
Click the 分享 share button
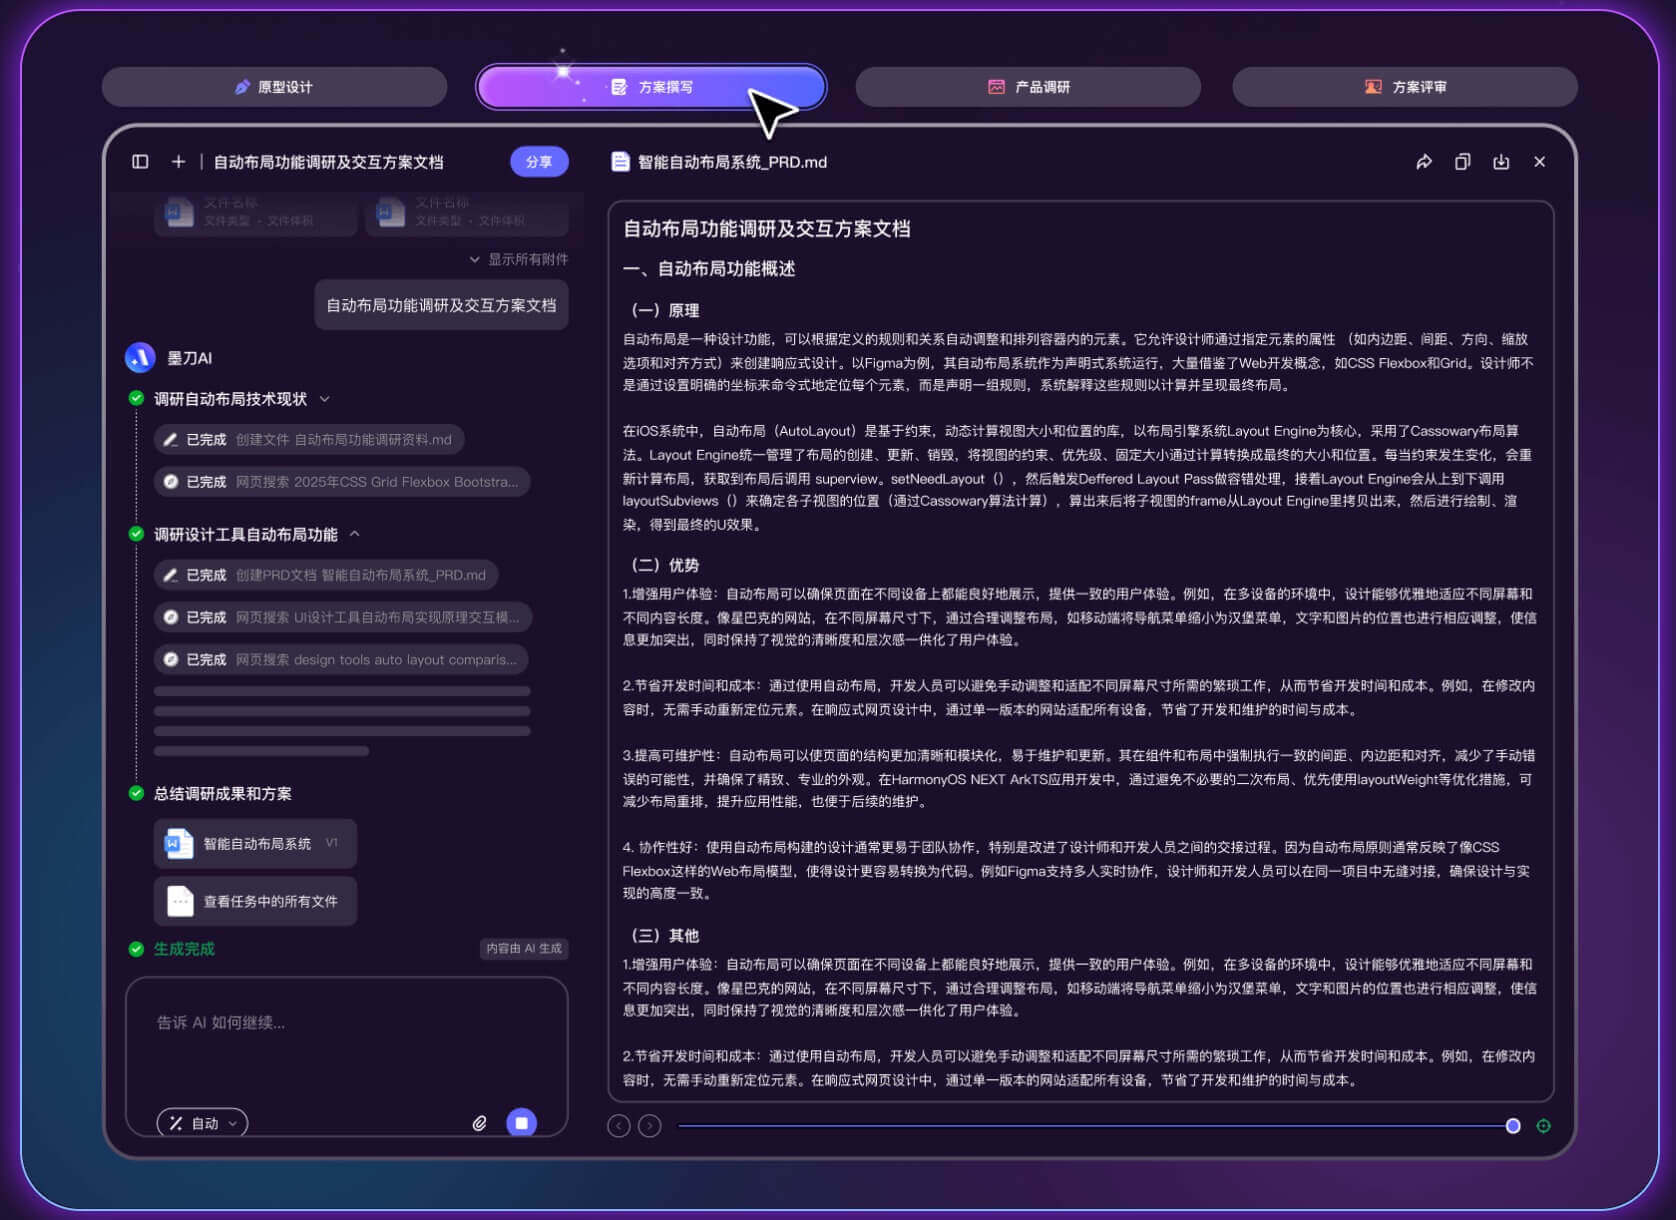click(539, 161)
